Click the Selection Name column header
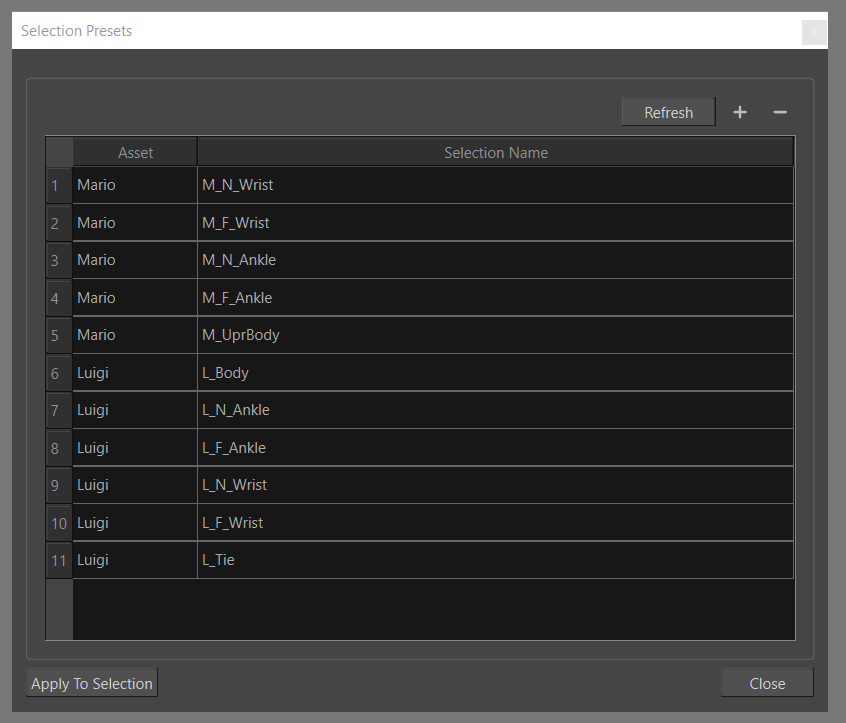This screenshot has width=846, height=723. click(495, 152)
